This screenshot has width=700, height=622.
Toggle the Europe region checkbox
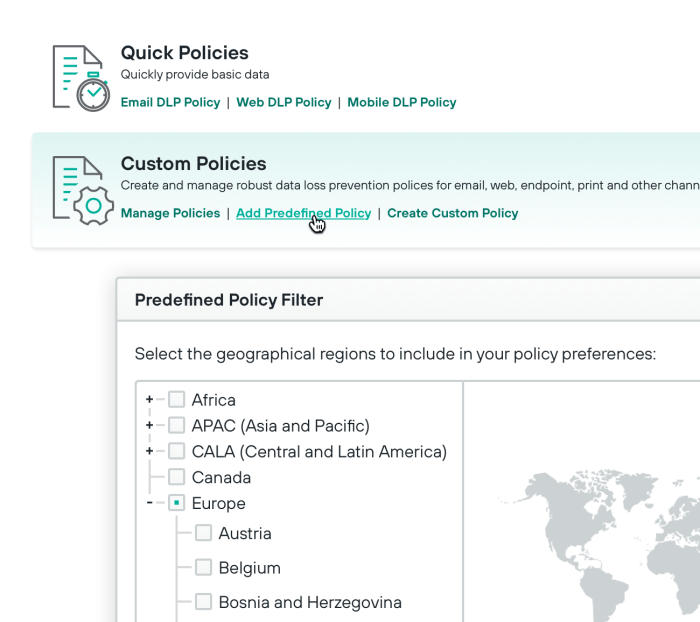[177, 504]
